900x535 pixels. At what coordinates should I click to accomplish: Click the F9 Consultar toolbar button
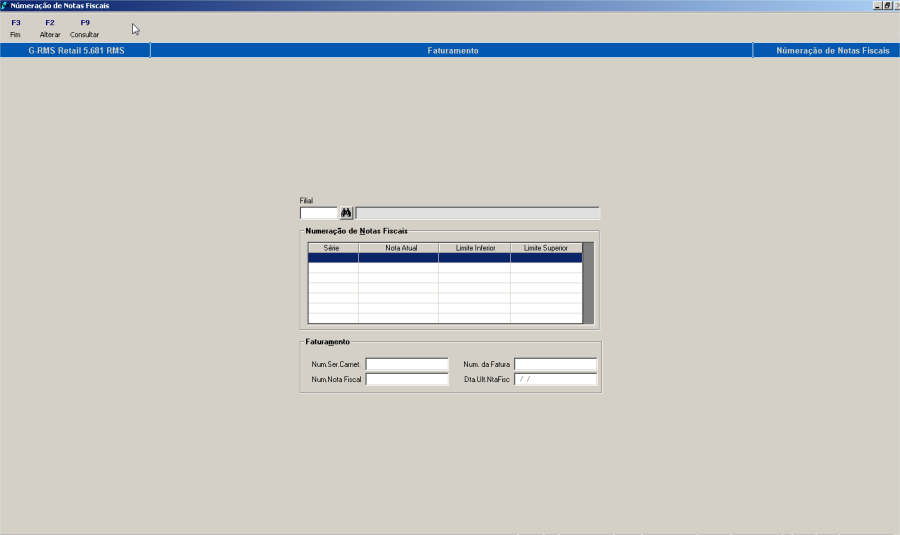pyautogui.click(x=84, y=28)
